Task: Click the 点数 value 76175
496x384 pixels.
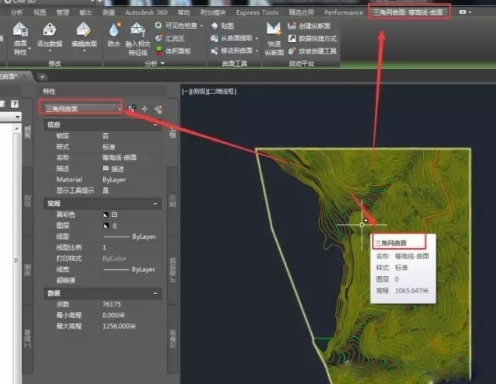Action: pyautogui.click(x=112, y=304)
